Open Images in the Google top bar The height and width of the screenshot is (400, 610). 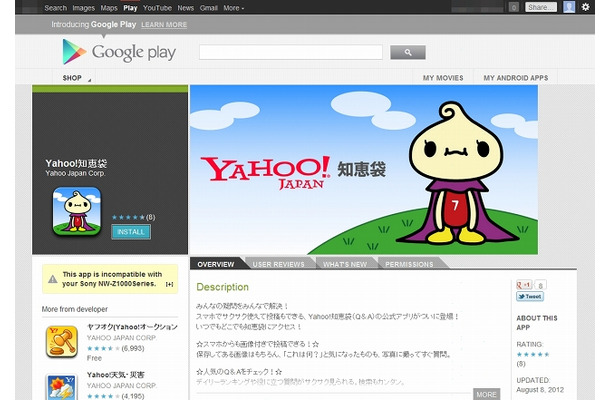(x=84, y=8)
